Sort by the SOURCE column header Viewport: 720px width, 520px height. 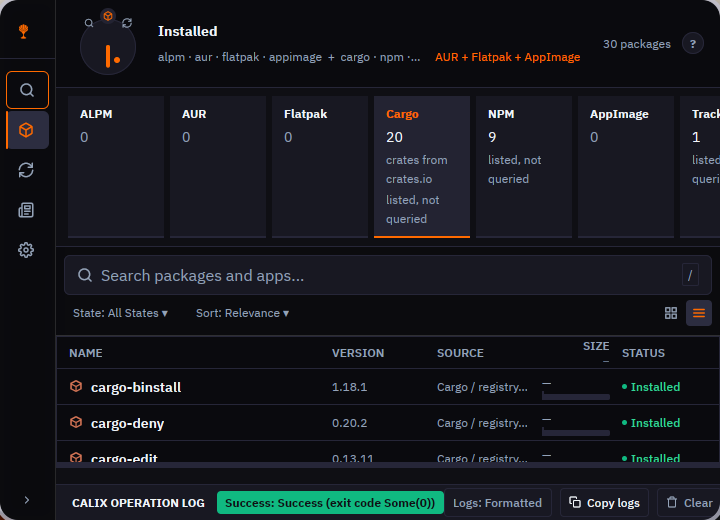click(x=460, y=353)
